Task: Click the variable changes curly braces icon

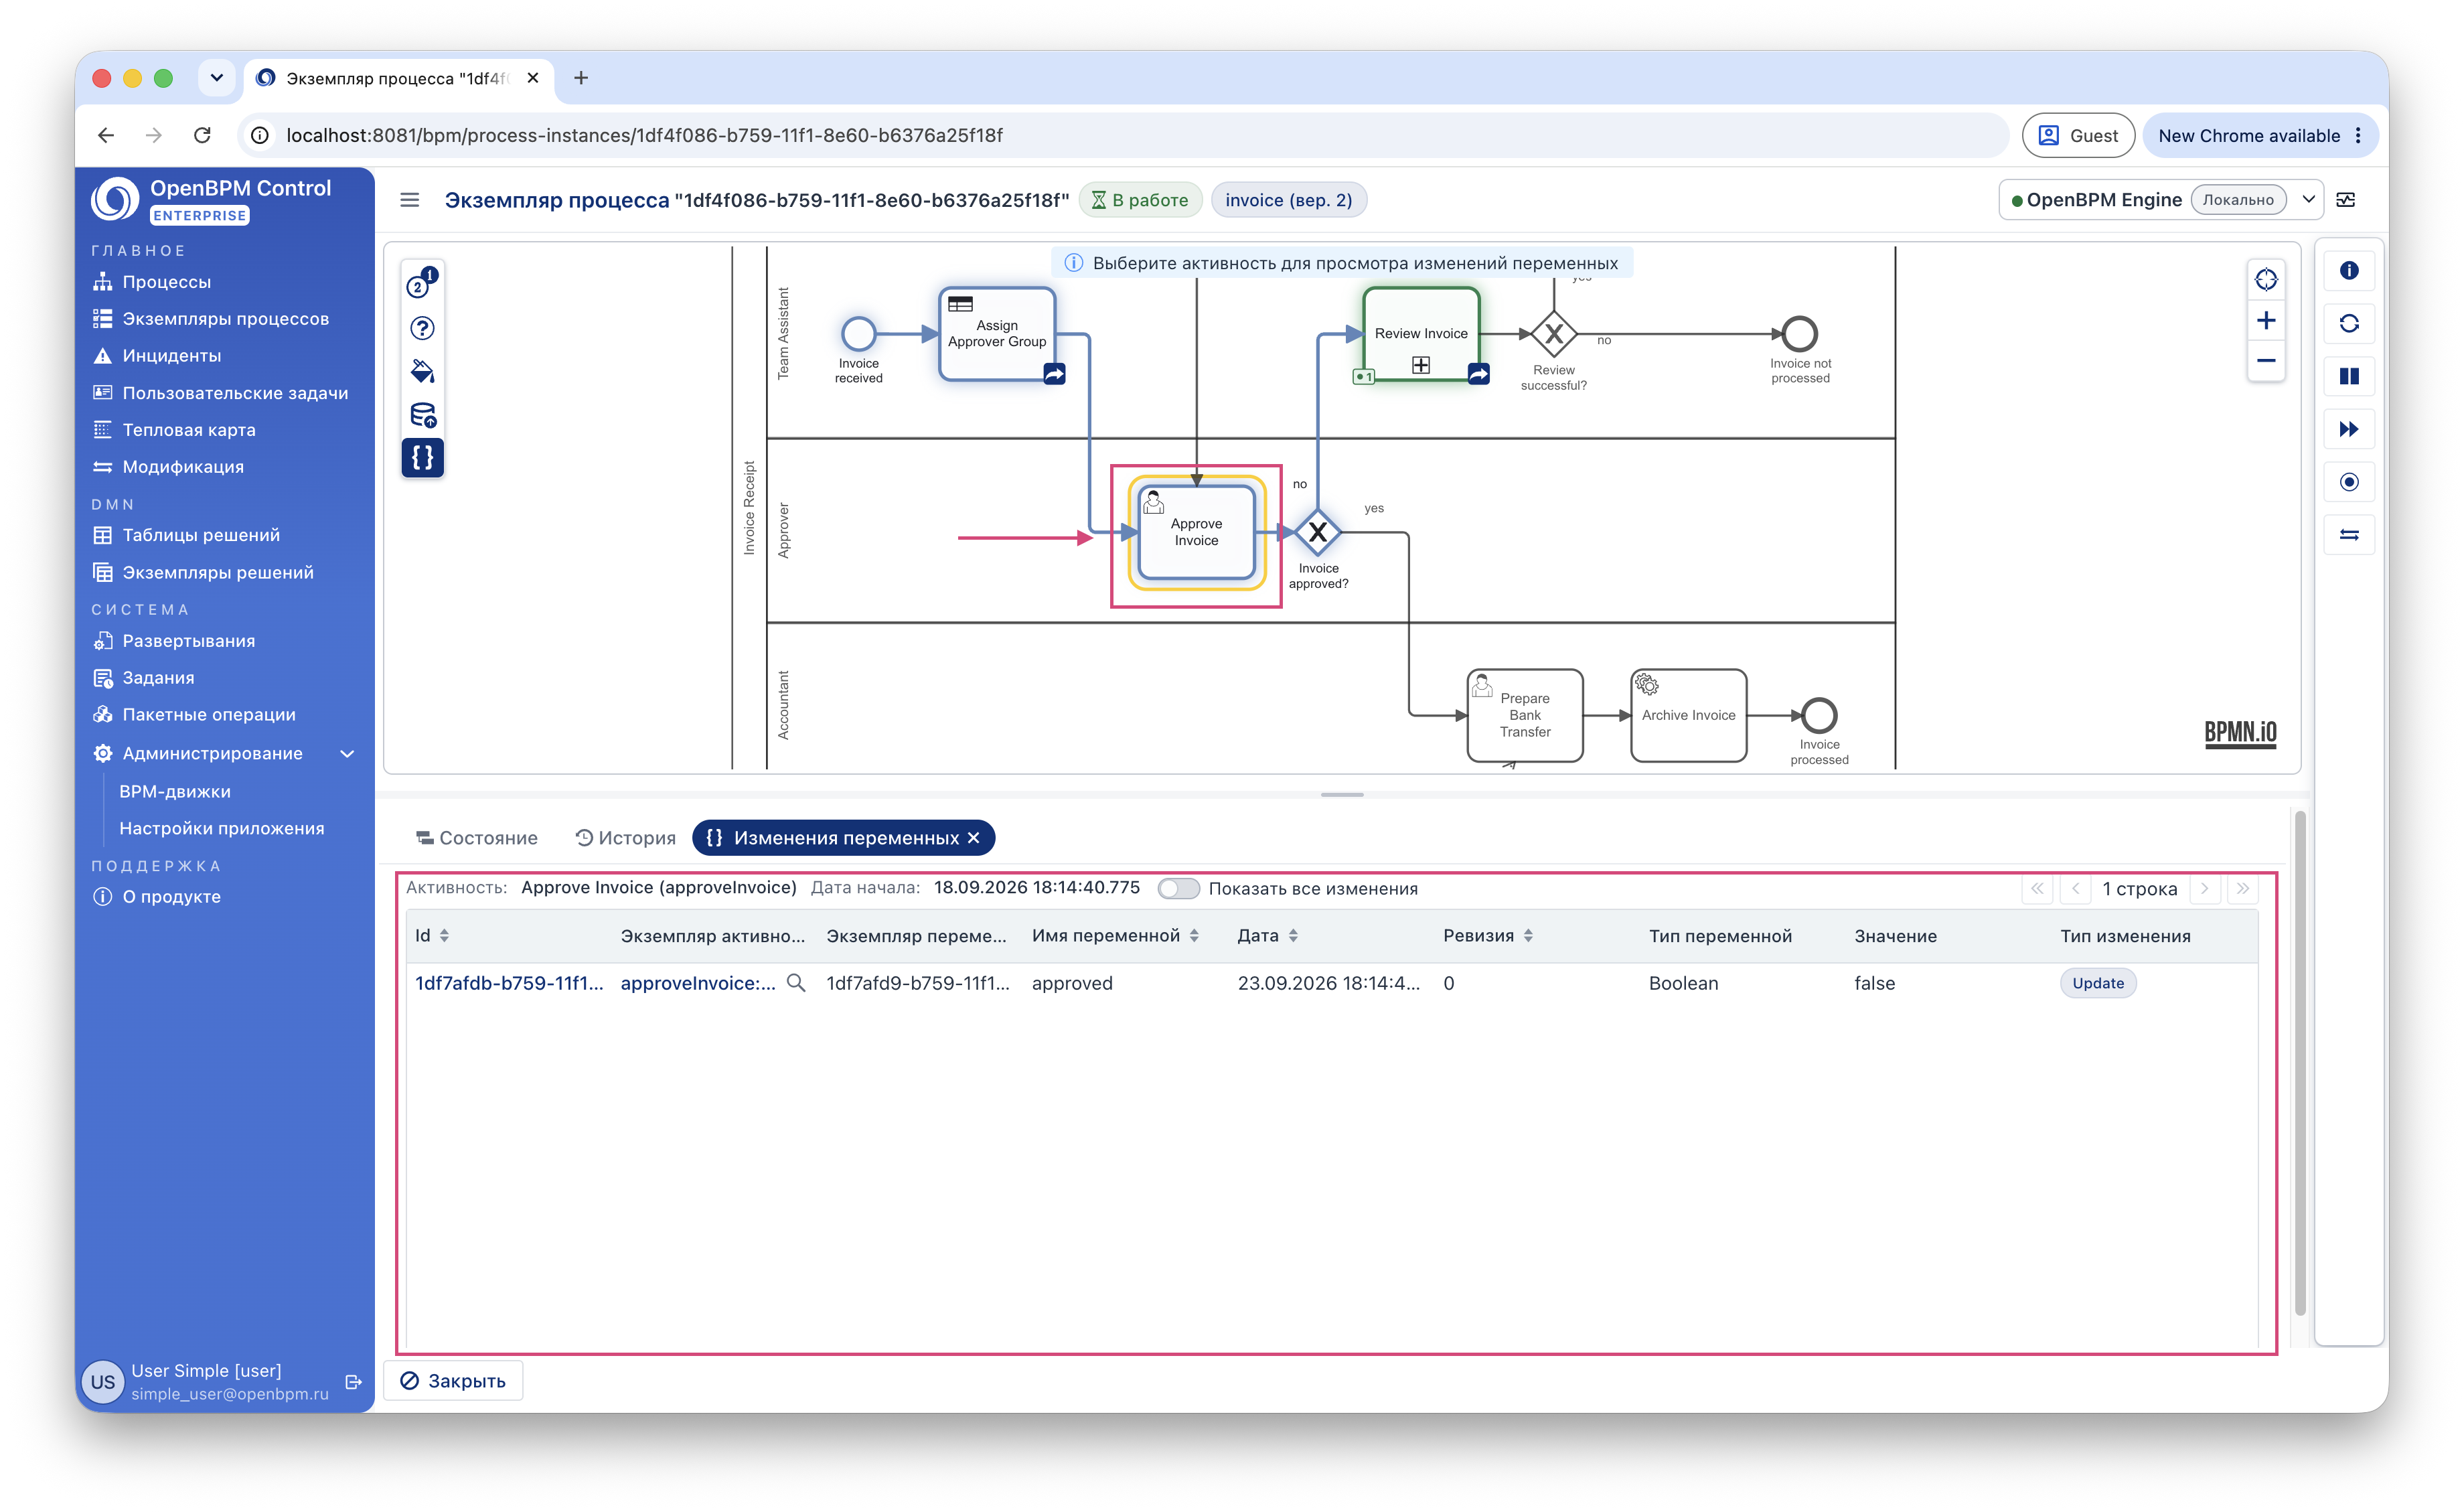Action: 422,458
